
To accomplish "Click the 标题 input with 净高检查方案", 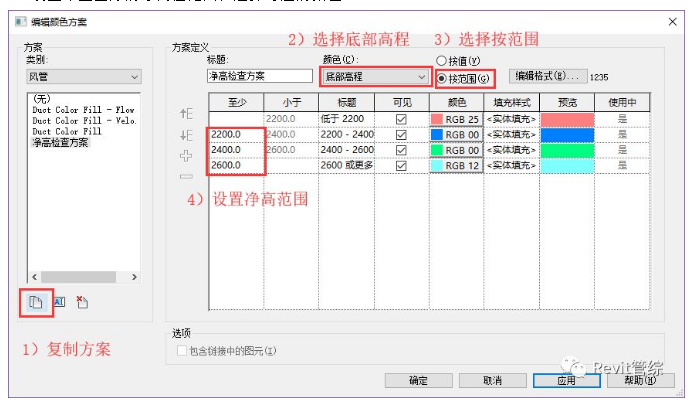I will 260,76.
